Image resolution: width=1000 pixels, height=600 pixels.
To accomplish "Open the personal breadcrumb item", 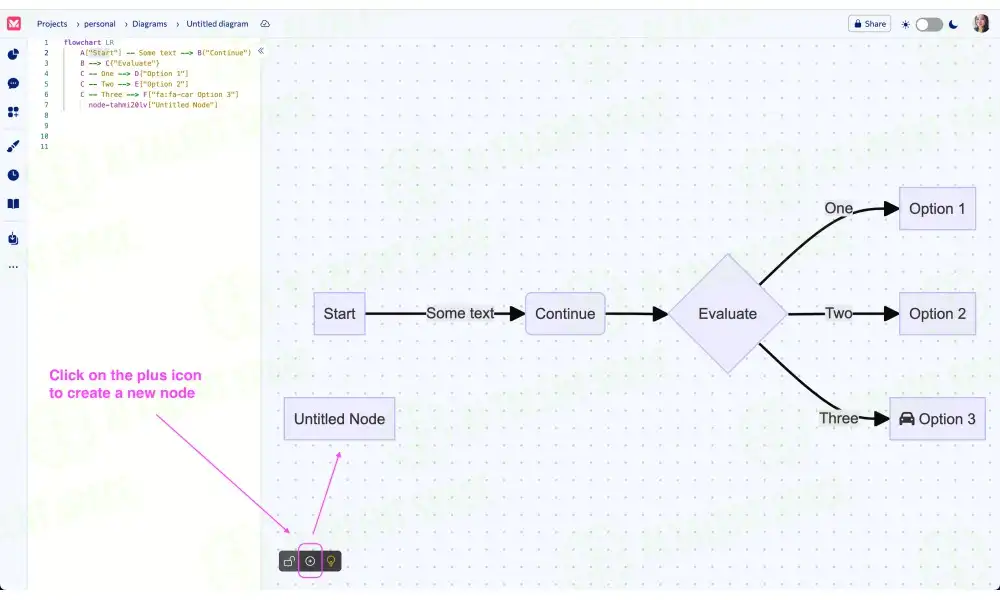I will point(99,23).
